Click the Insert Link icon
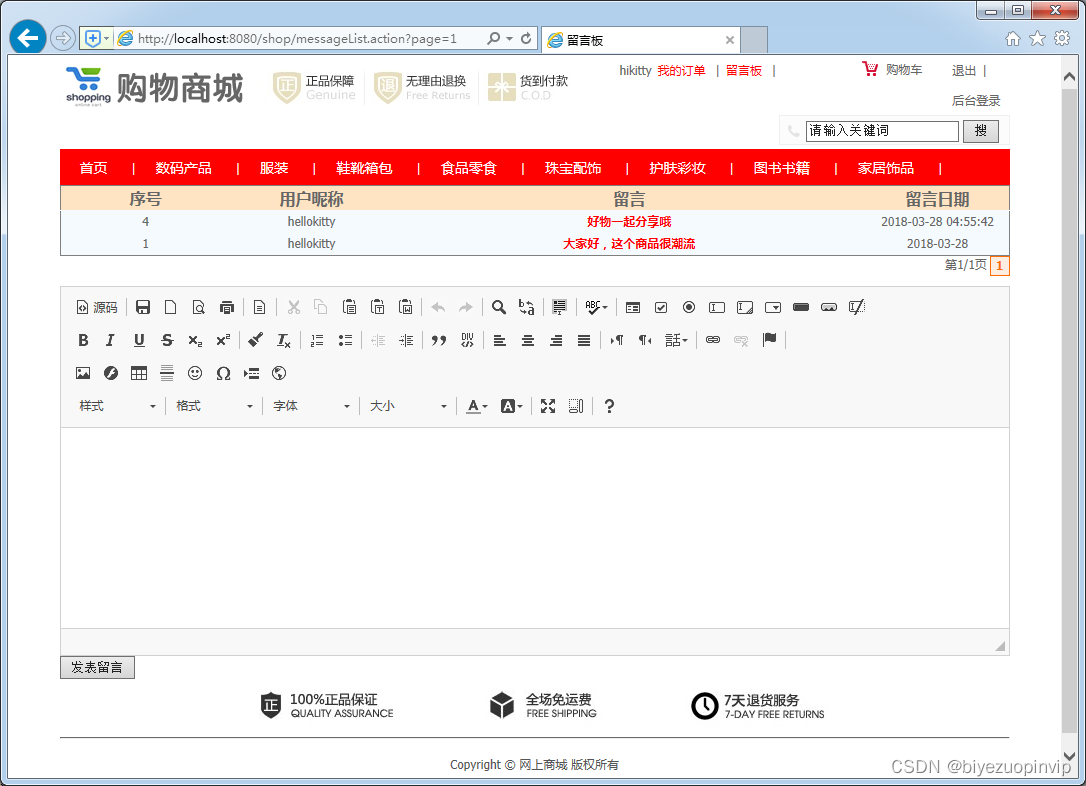1086x786 pixels. [713, 340]
